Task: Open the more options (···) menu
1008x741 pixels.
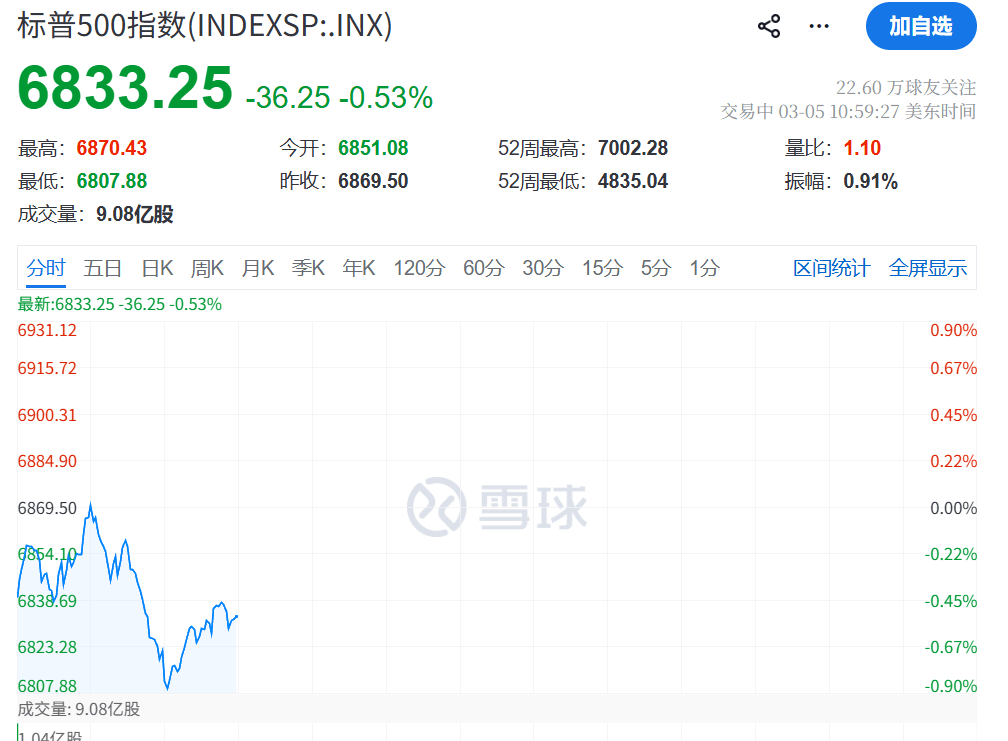Action: click(820, 27)
